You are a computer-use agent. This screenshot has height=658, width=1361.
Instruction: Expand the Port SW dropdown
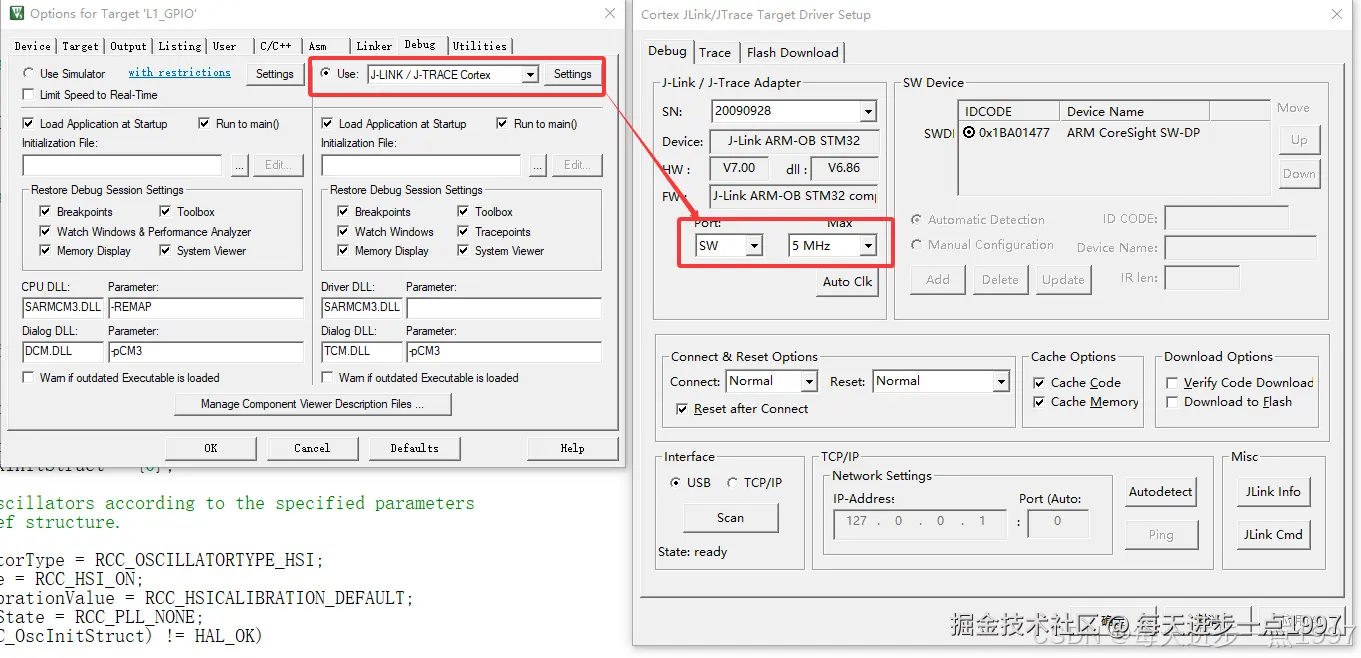pos(754,246)
